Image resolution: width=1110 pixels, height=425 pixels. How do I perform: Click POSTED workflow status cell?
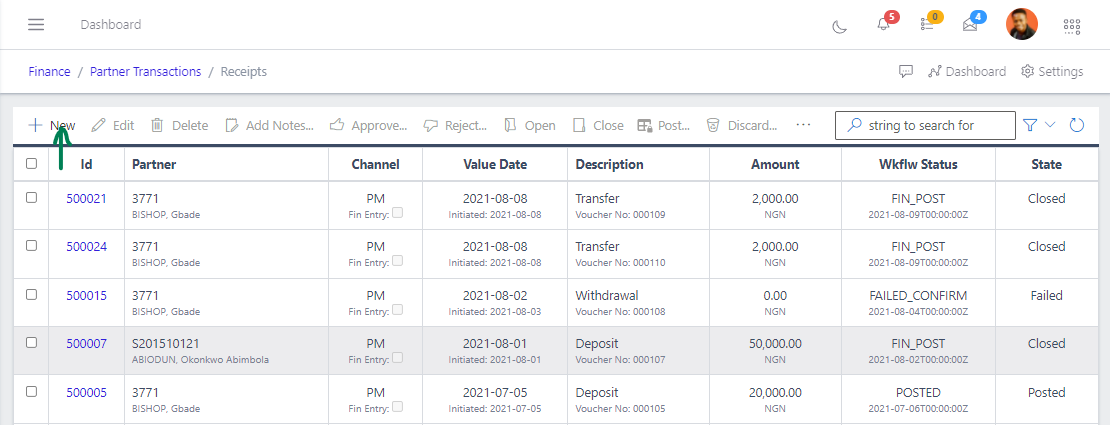pyautogui.click(x=918, y=392)
